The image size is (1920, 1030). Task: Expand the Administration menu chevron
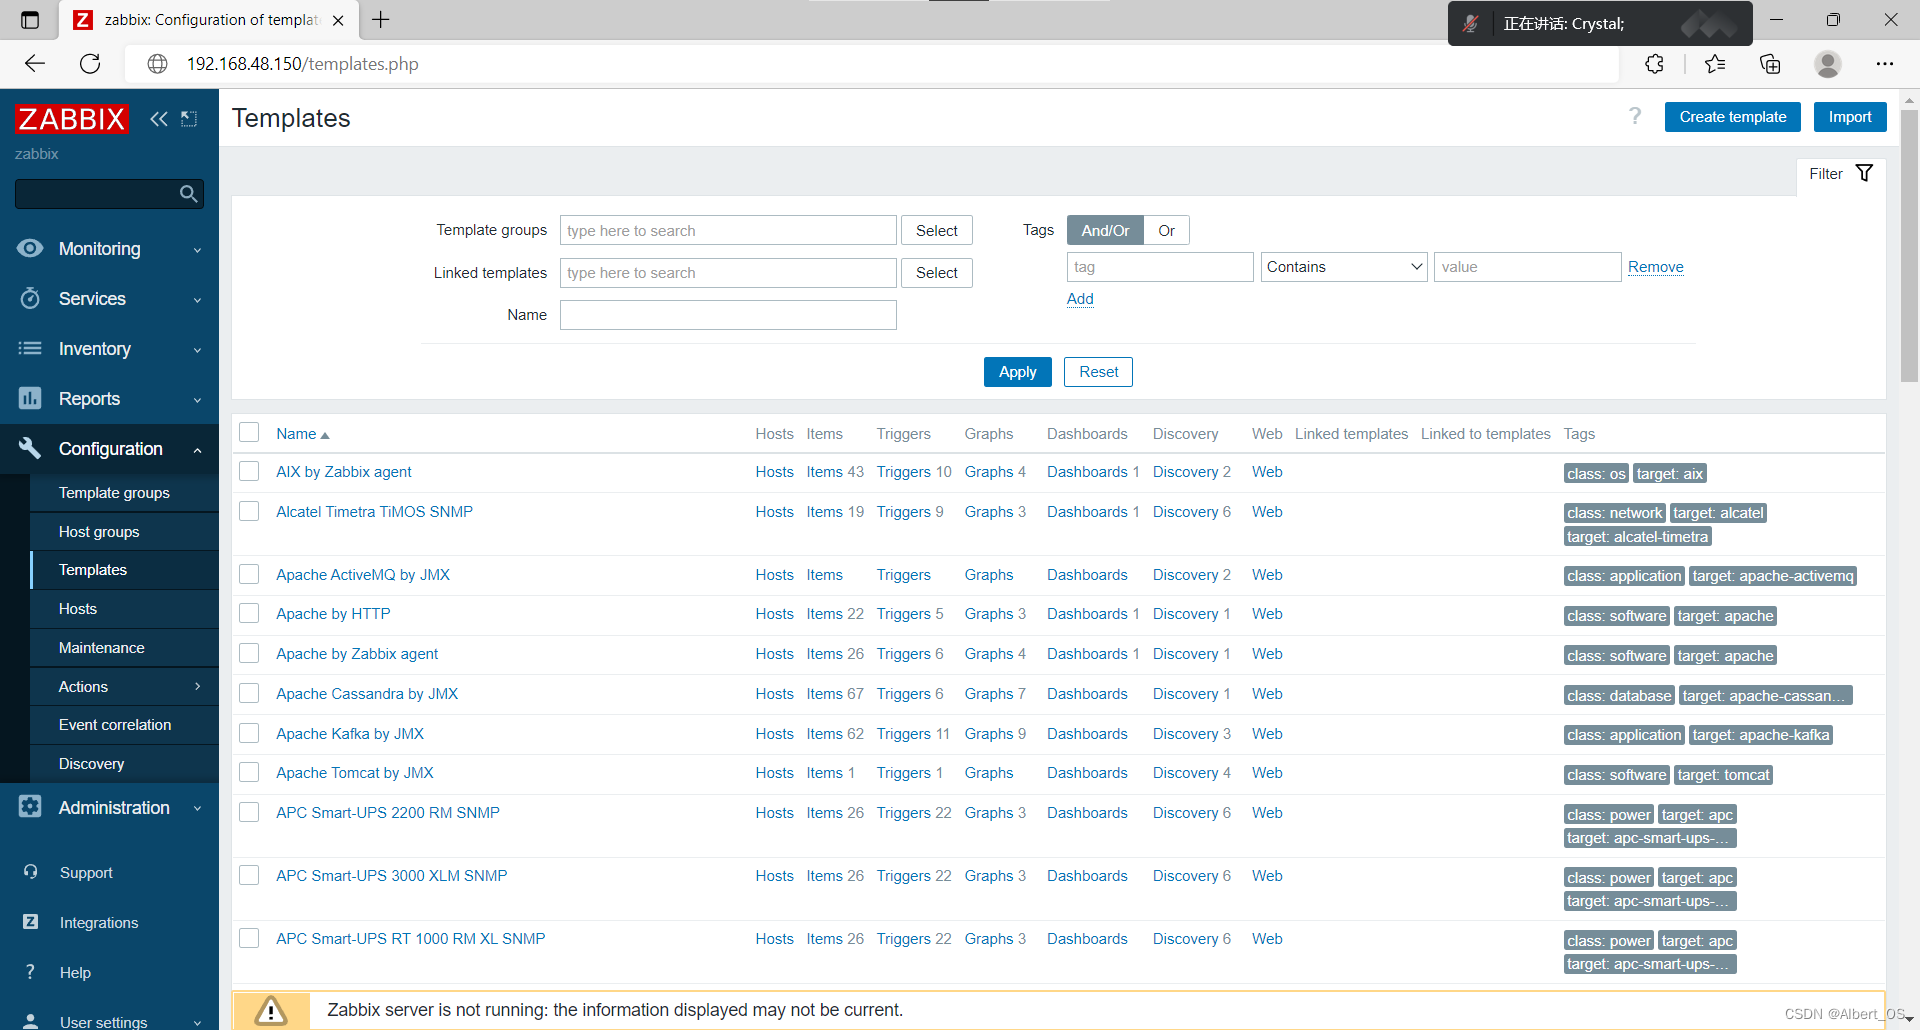click(x=197, y=808)
